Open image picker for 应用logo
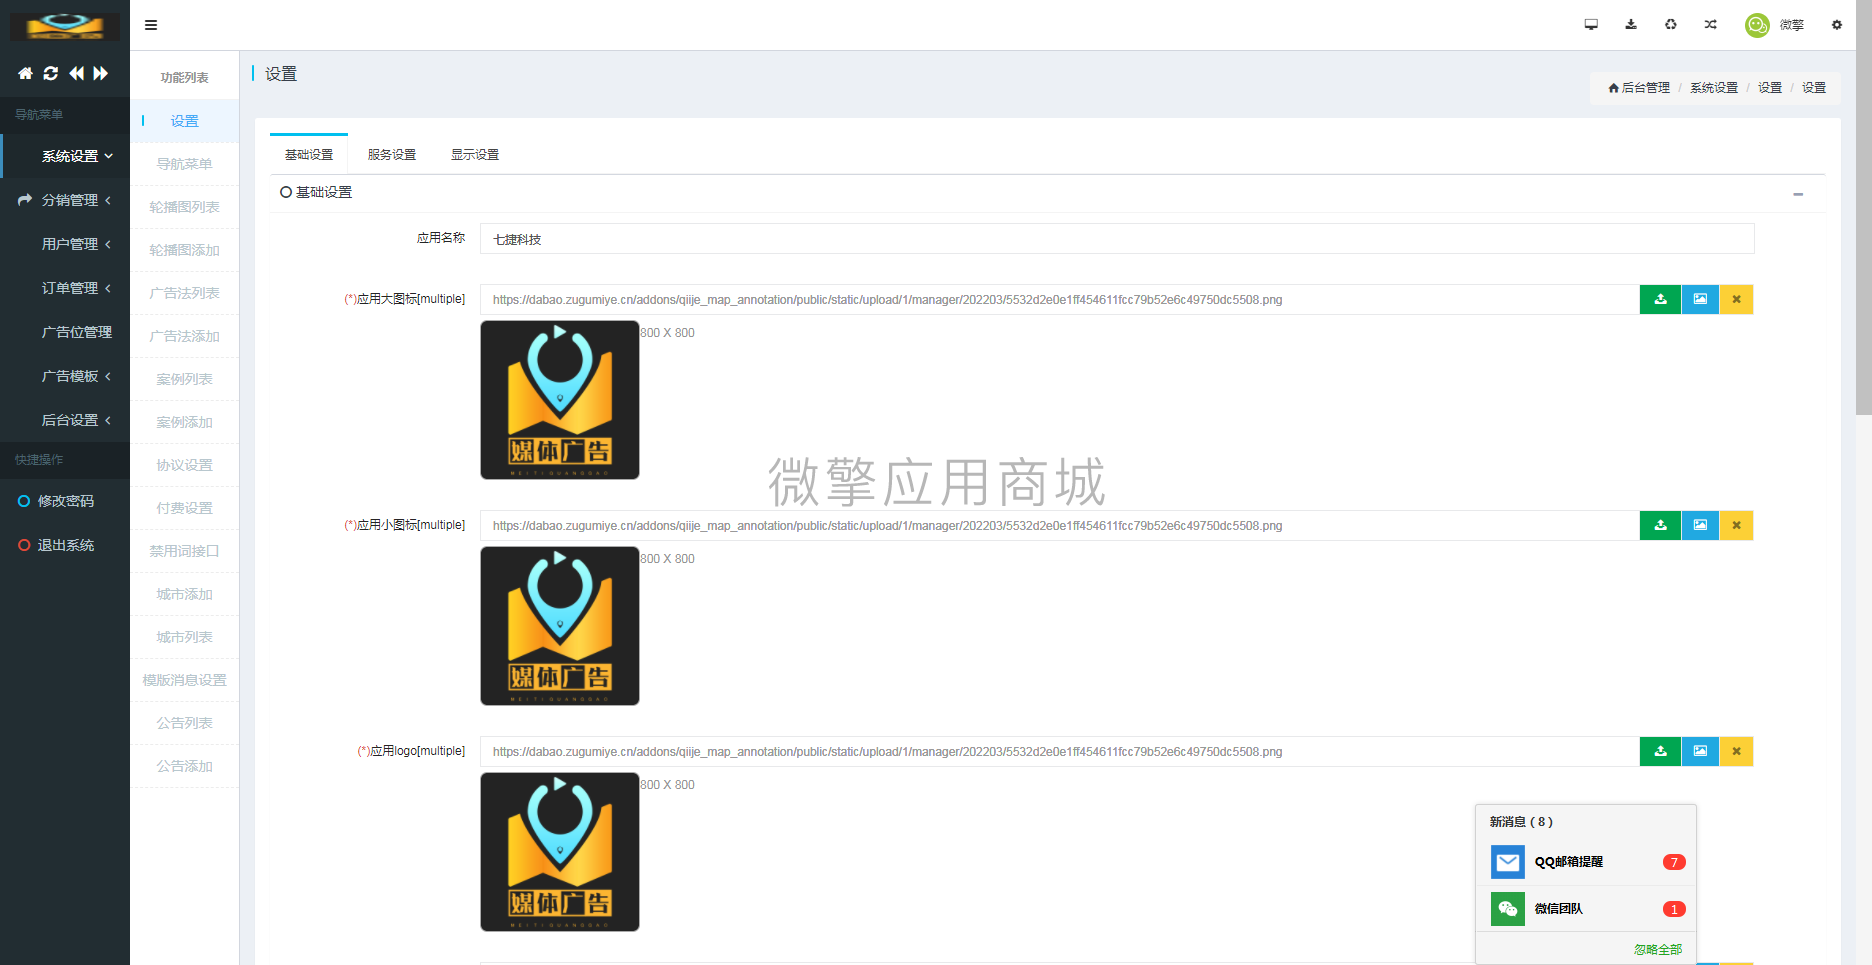Viewport: 1872px width, 965px height. point(1700,751)
